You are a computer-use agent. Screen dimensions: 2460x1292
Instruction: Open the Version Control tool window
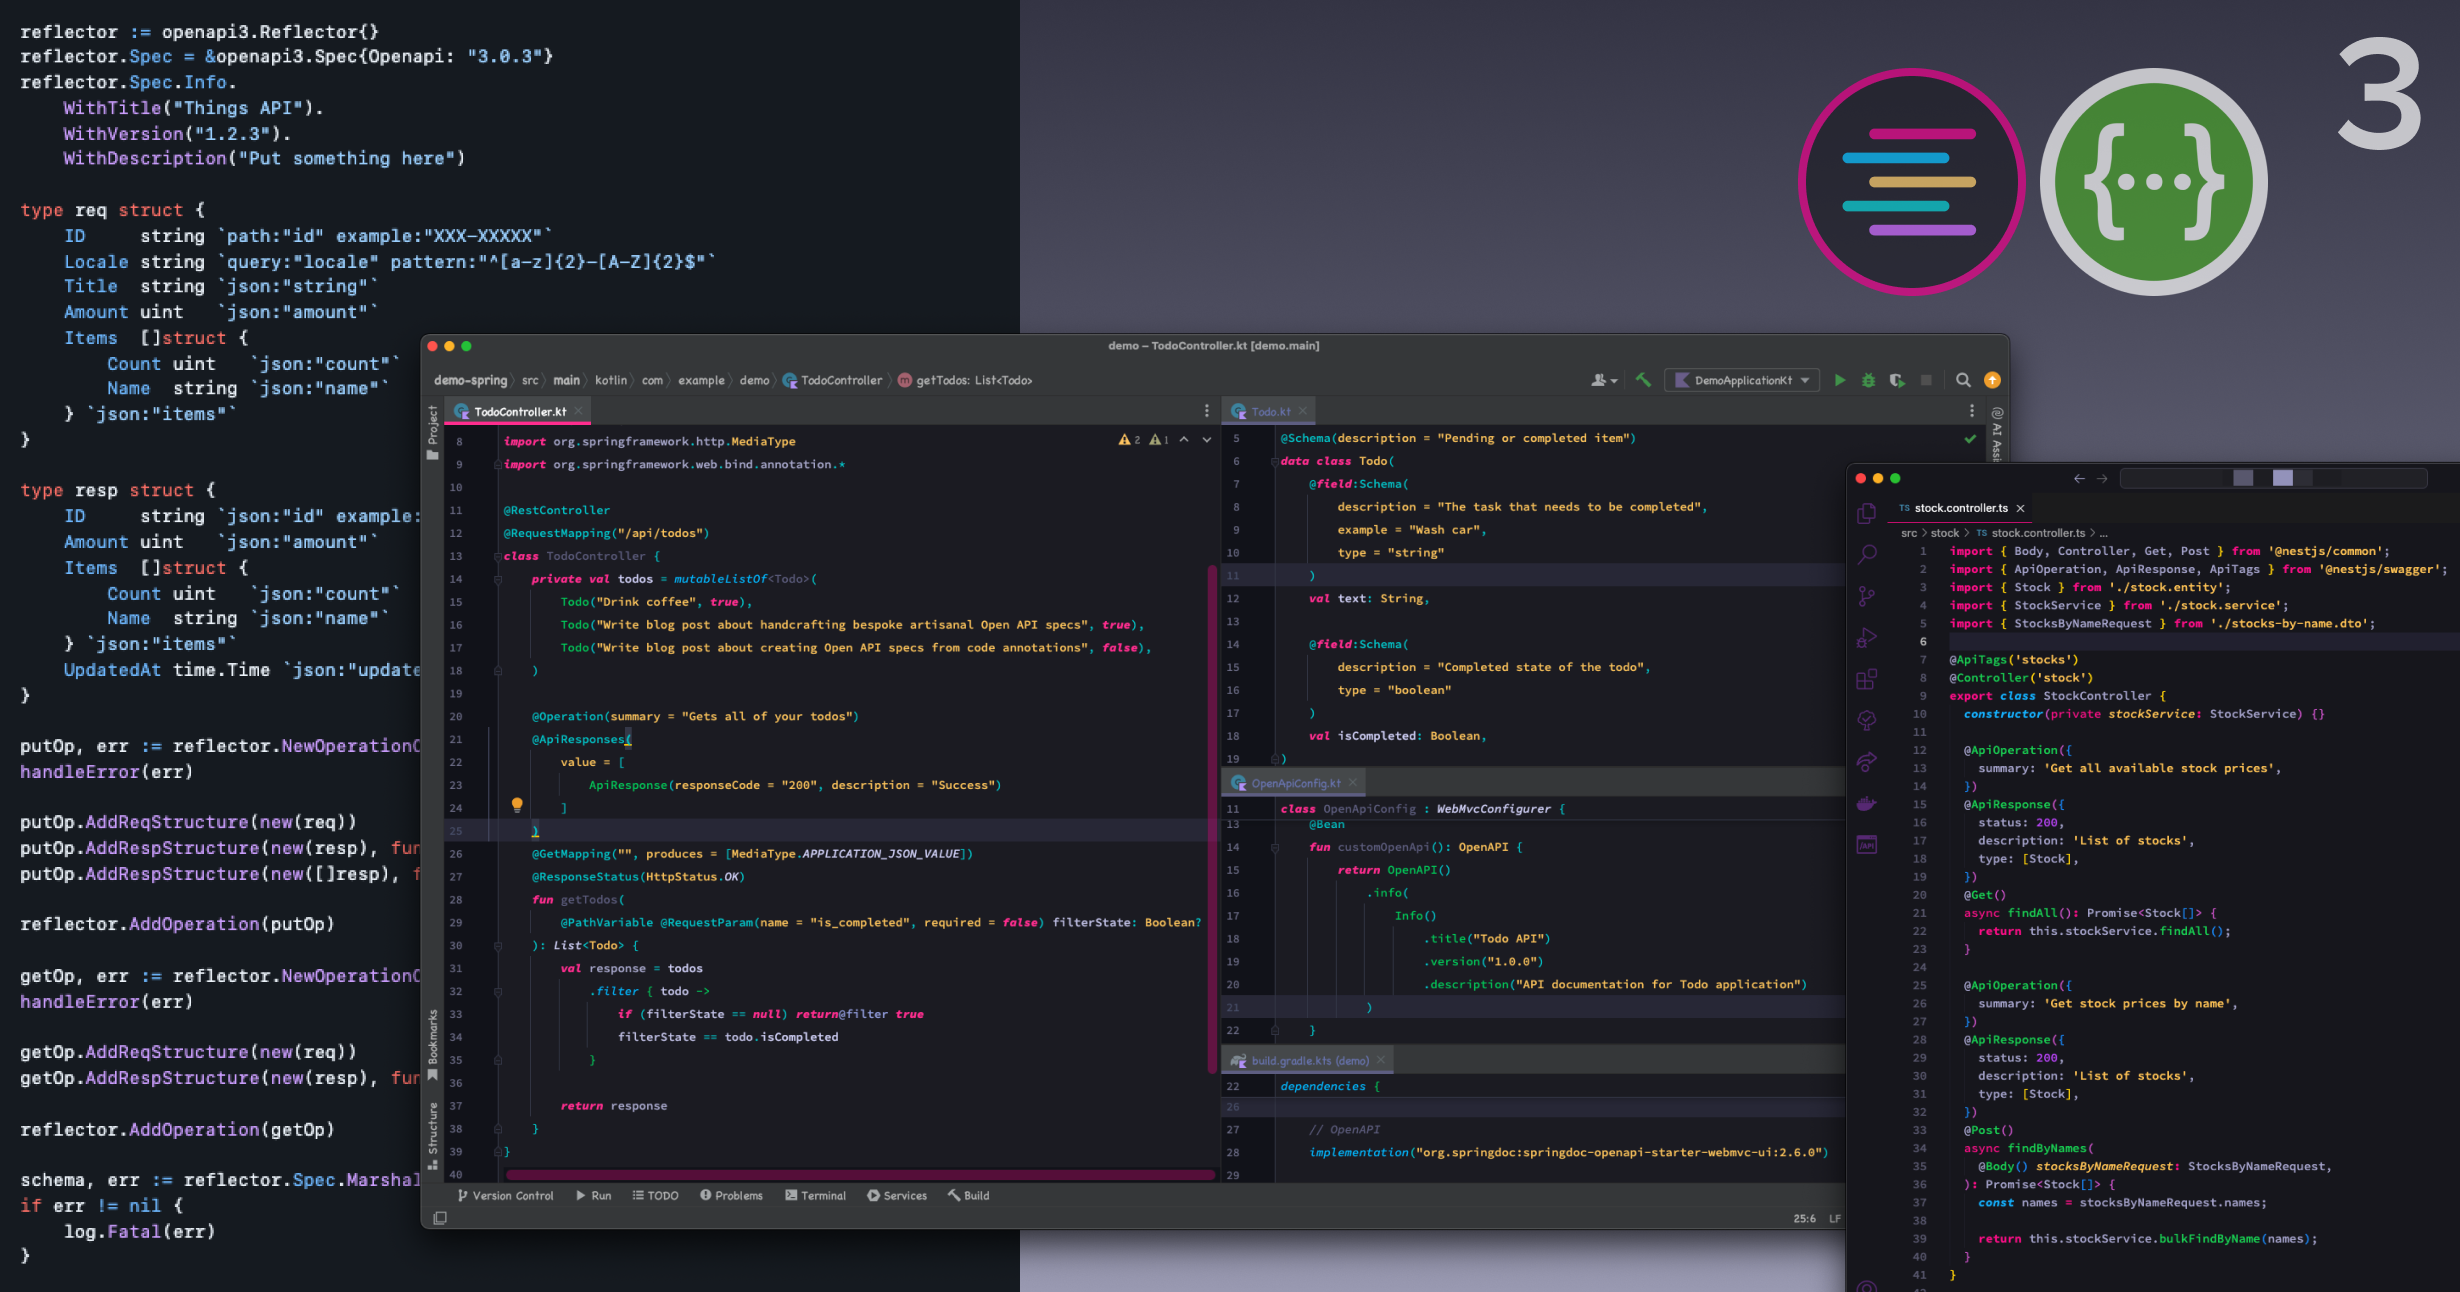[505, 1196]
